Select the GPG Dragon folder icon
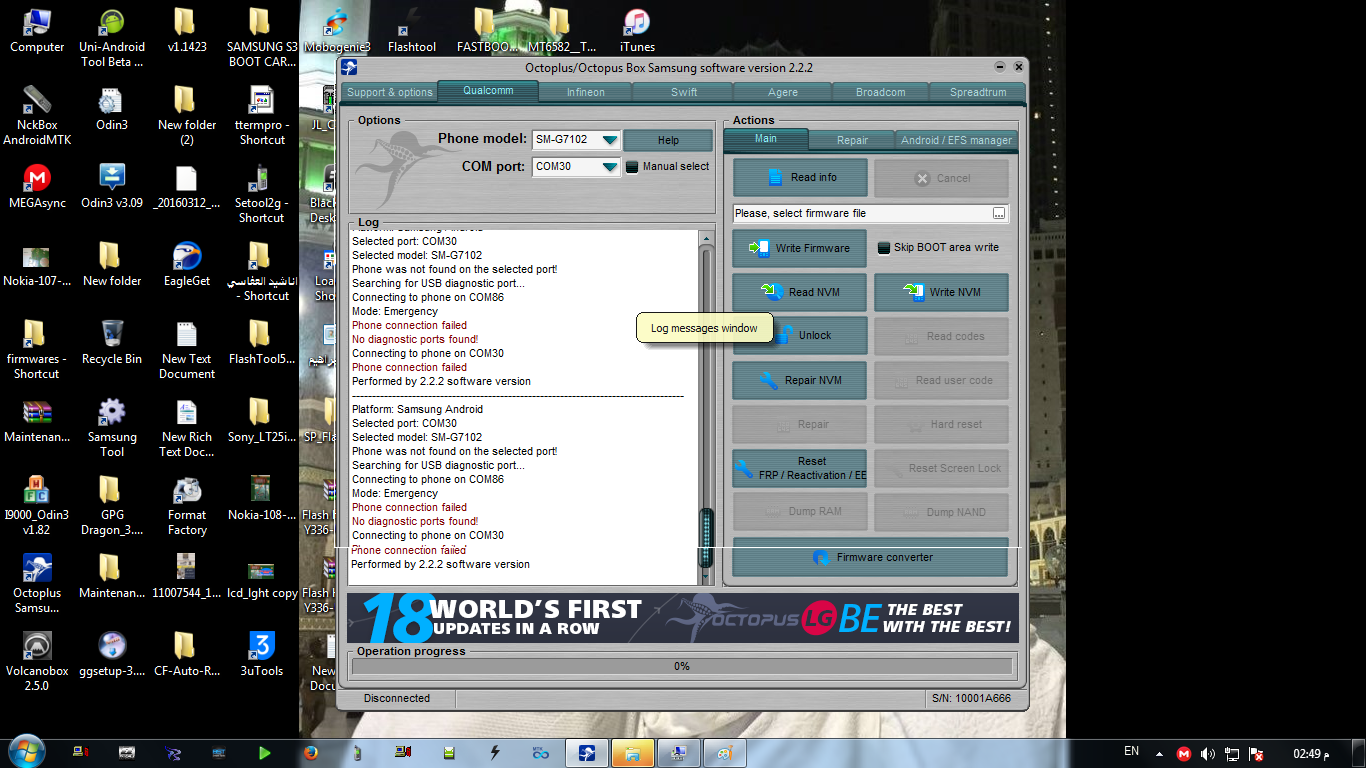 pyautogui.click(x=112, y=506)
